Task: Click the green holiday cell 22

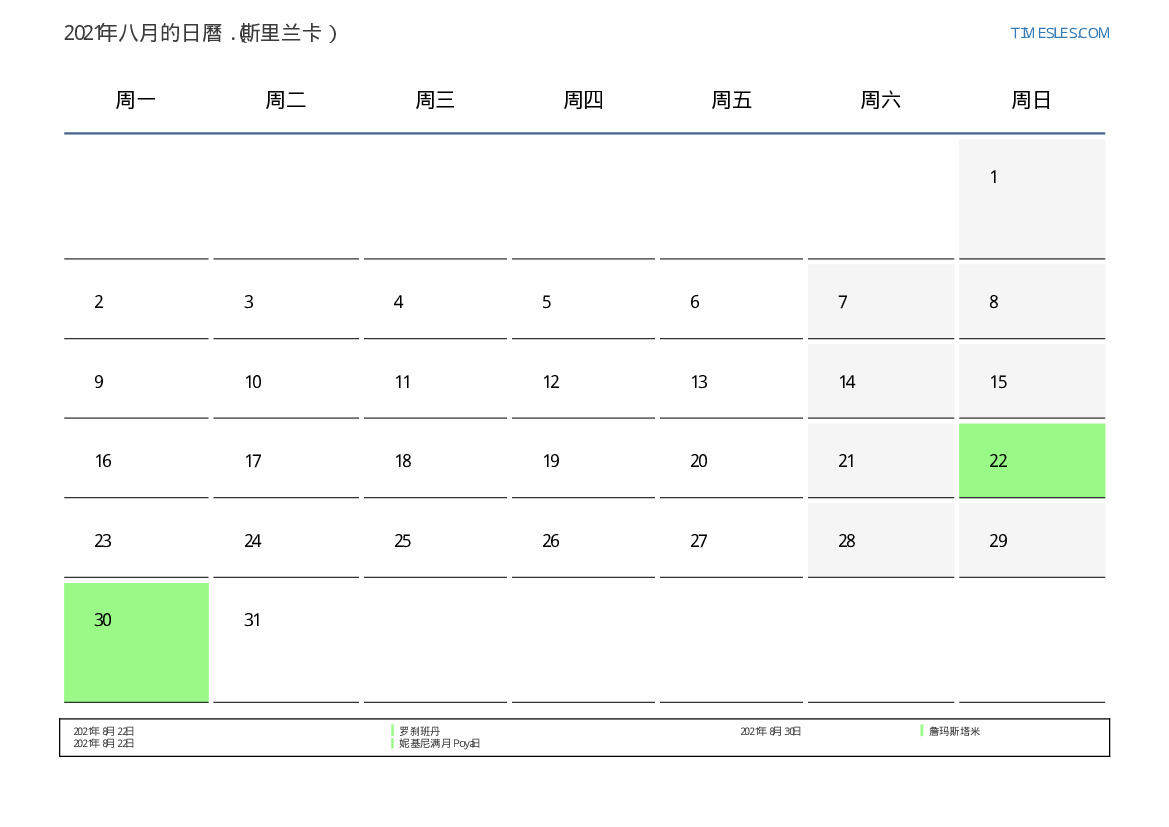Action: click(x=1032, y=461)
